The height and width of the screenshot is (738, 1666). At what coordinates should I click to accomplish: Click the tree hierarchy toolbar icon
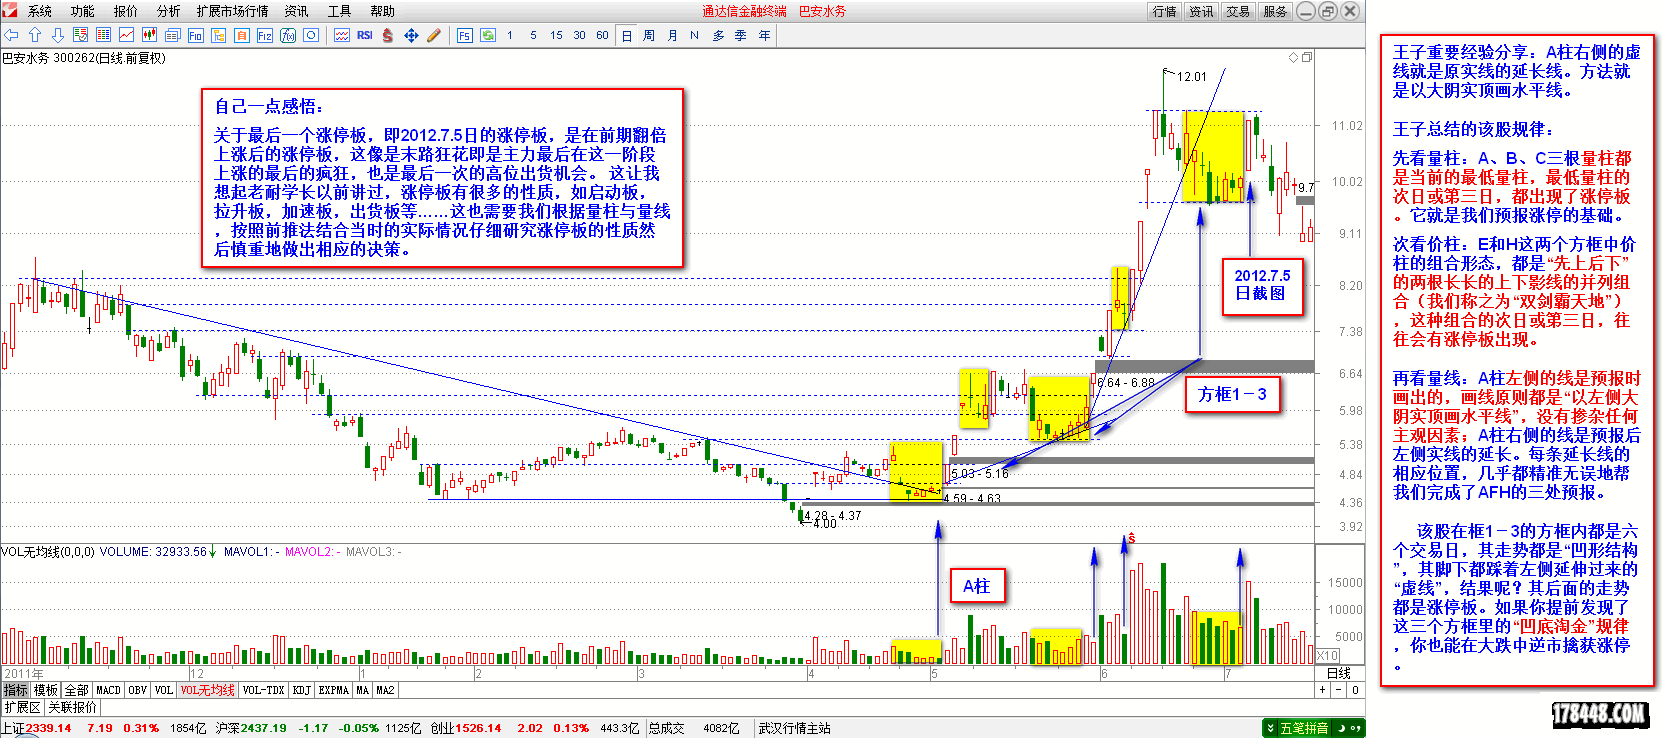tap(218, 35)
